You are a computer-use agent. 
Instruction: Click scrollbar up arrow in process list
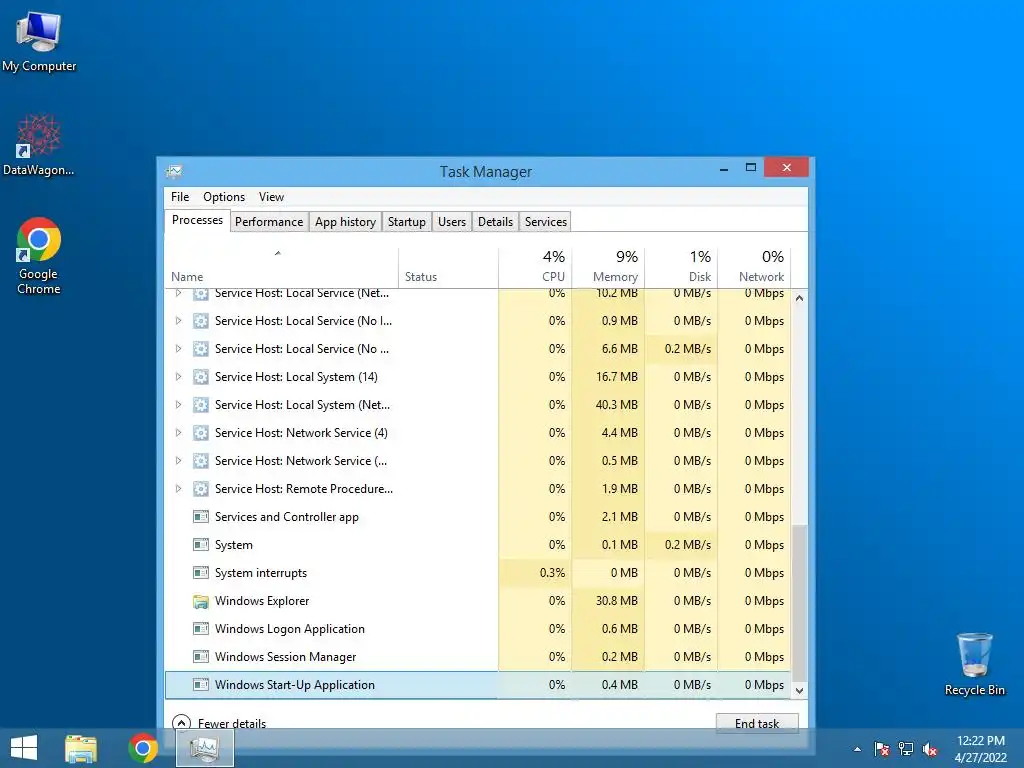(799, 298)
